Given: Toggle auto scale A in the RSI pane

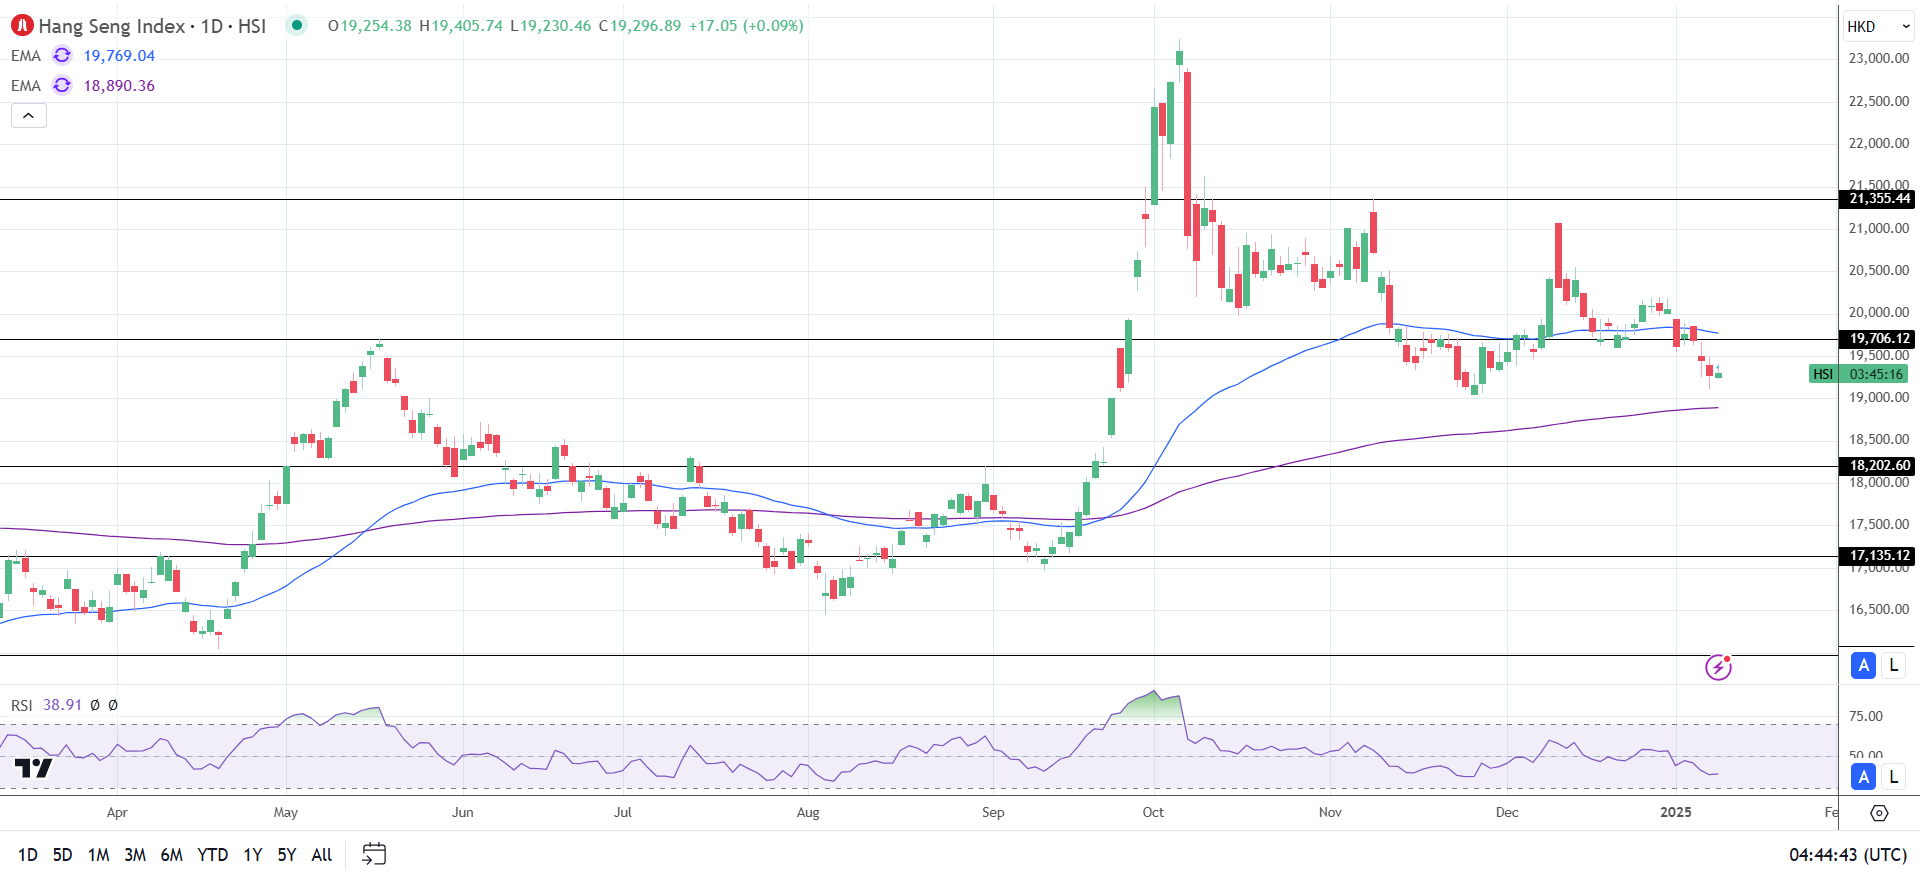Looking at the screenshot, I should tap(1863, 777).
